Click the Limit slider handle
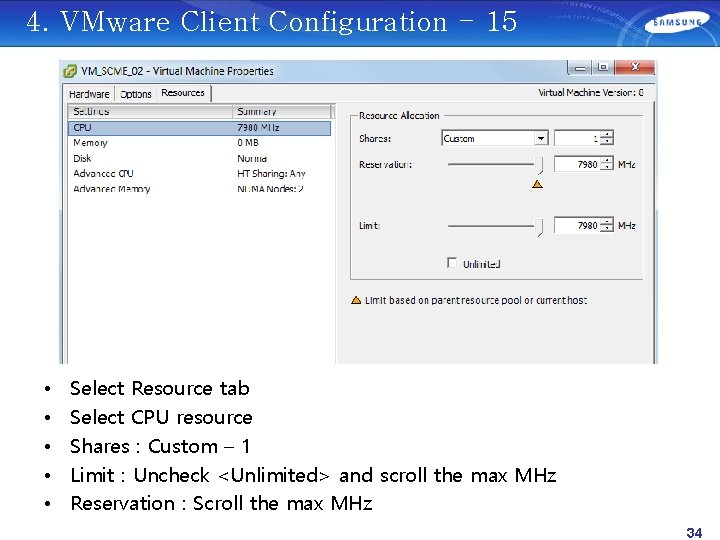 539,227
